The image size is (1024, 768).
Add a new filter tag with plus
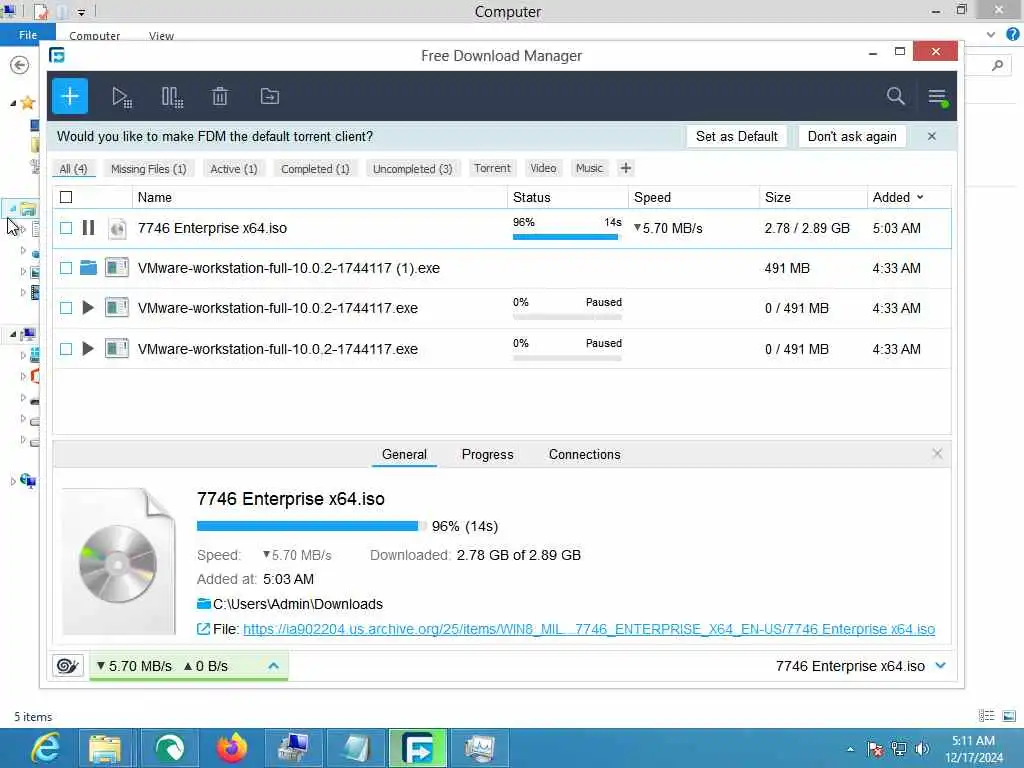point(626,168)
